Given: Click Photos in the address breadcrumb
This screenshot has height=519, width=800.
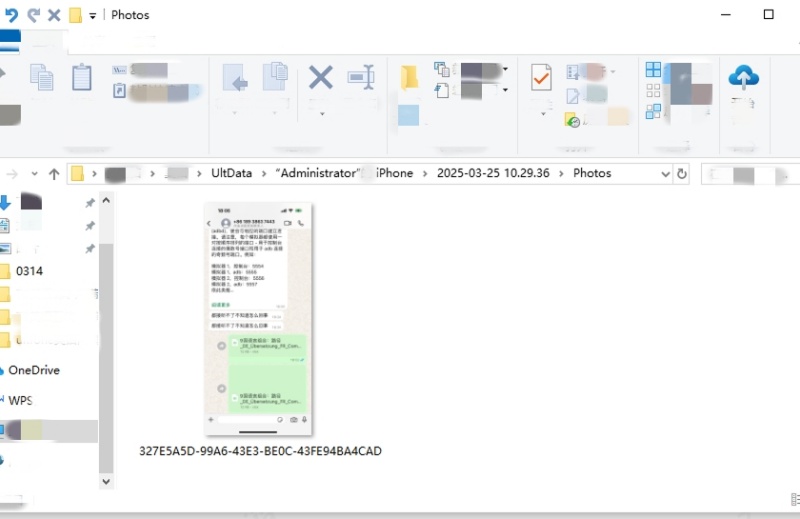Looking at the screenshot, I should (x=592, y=173).
